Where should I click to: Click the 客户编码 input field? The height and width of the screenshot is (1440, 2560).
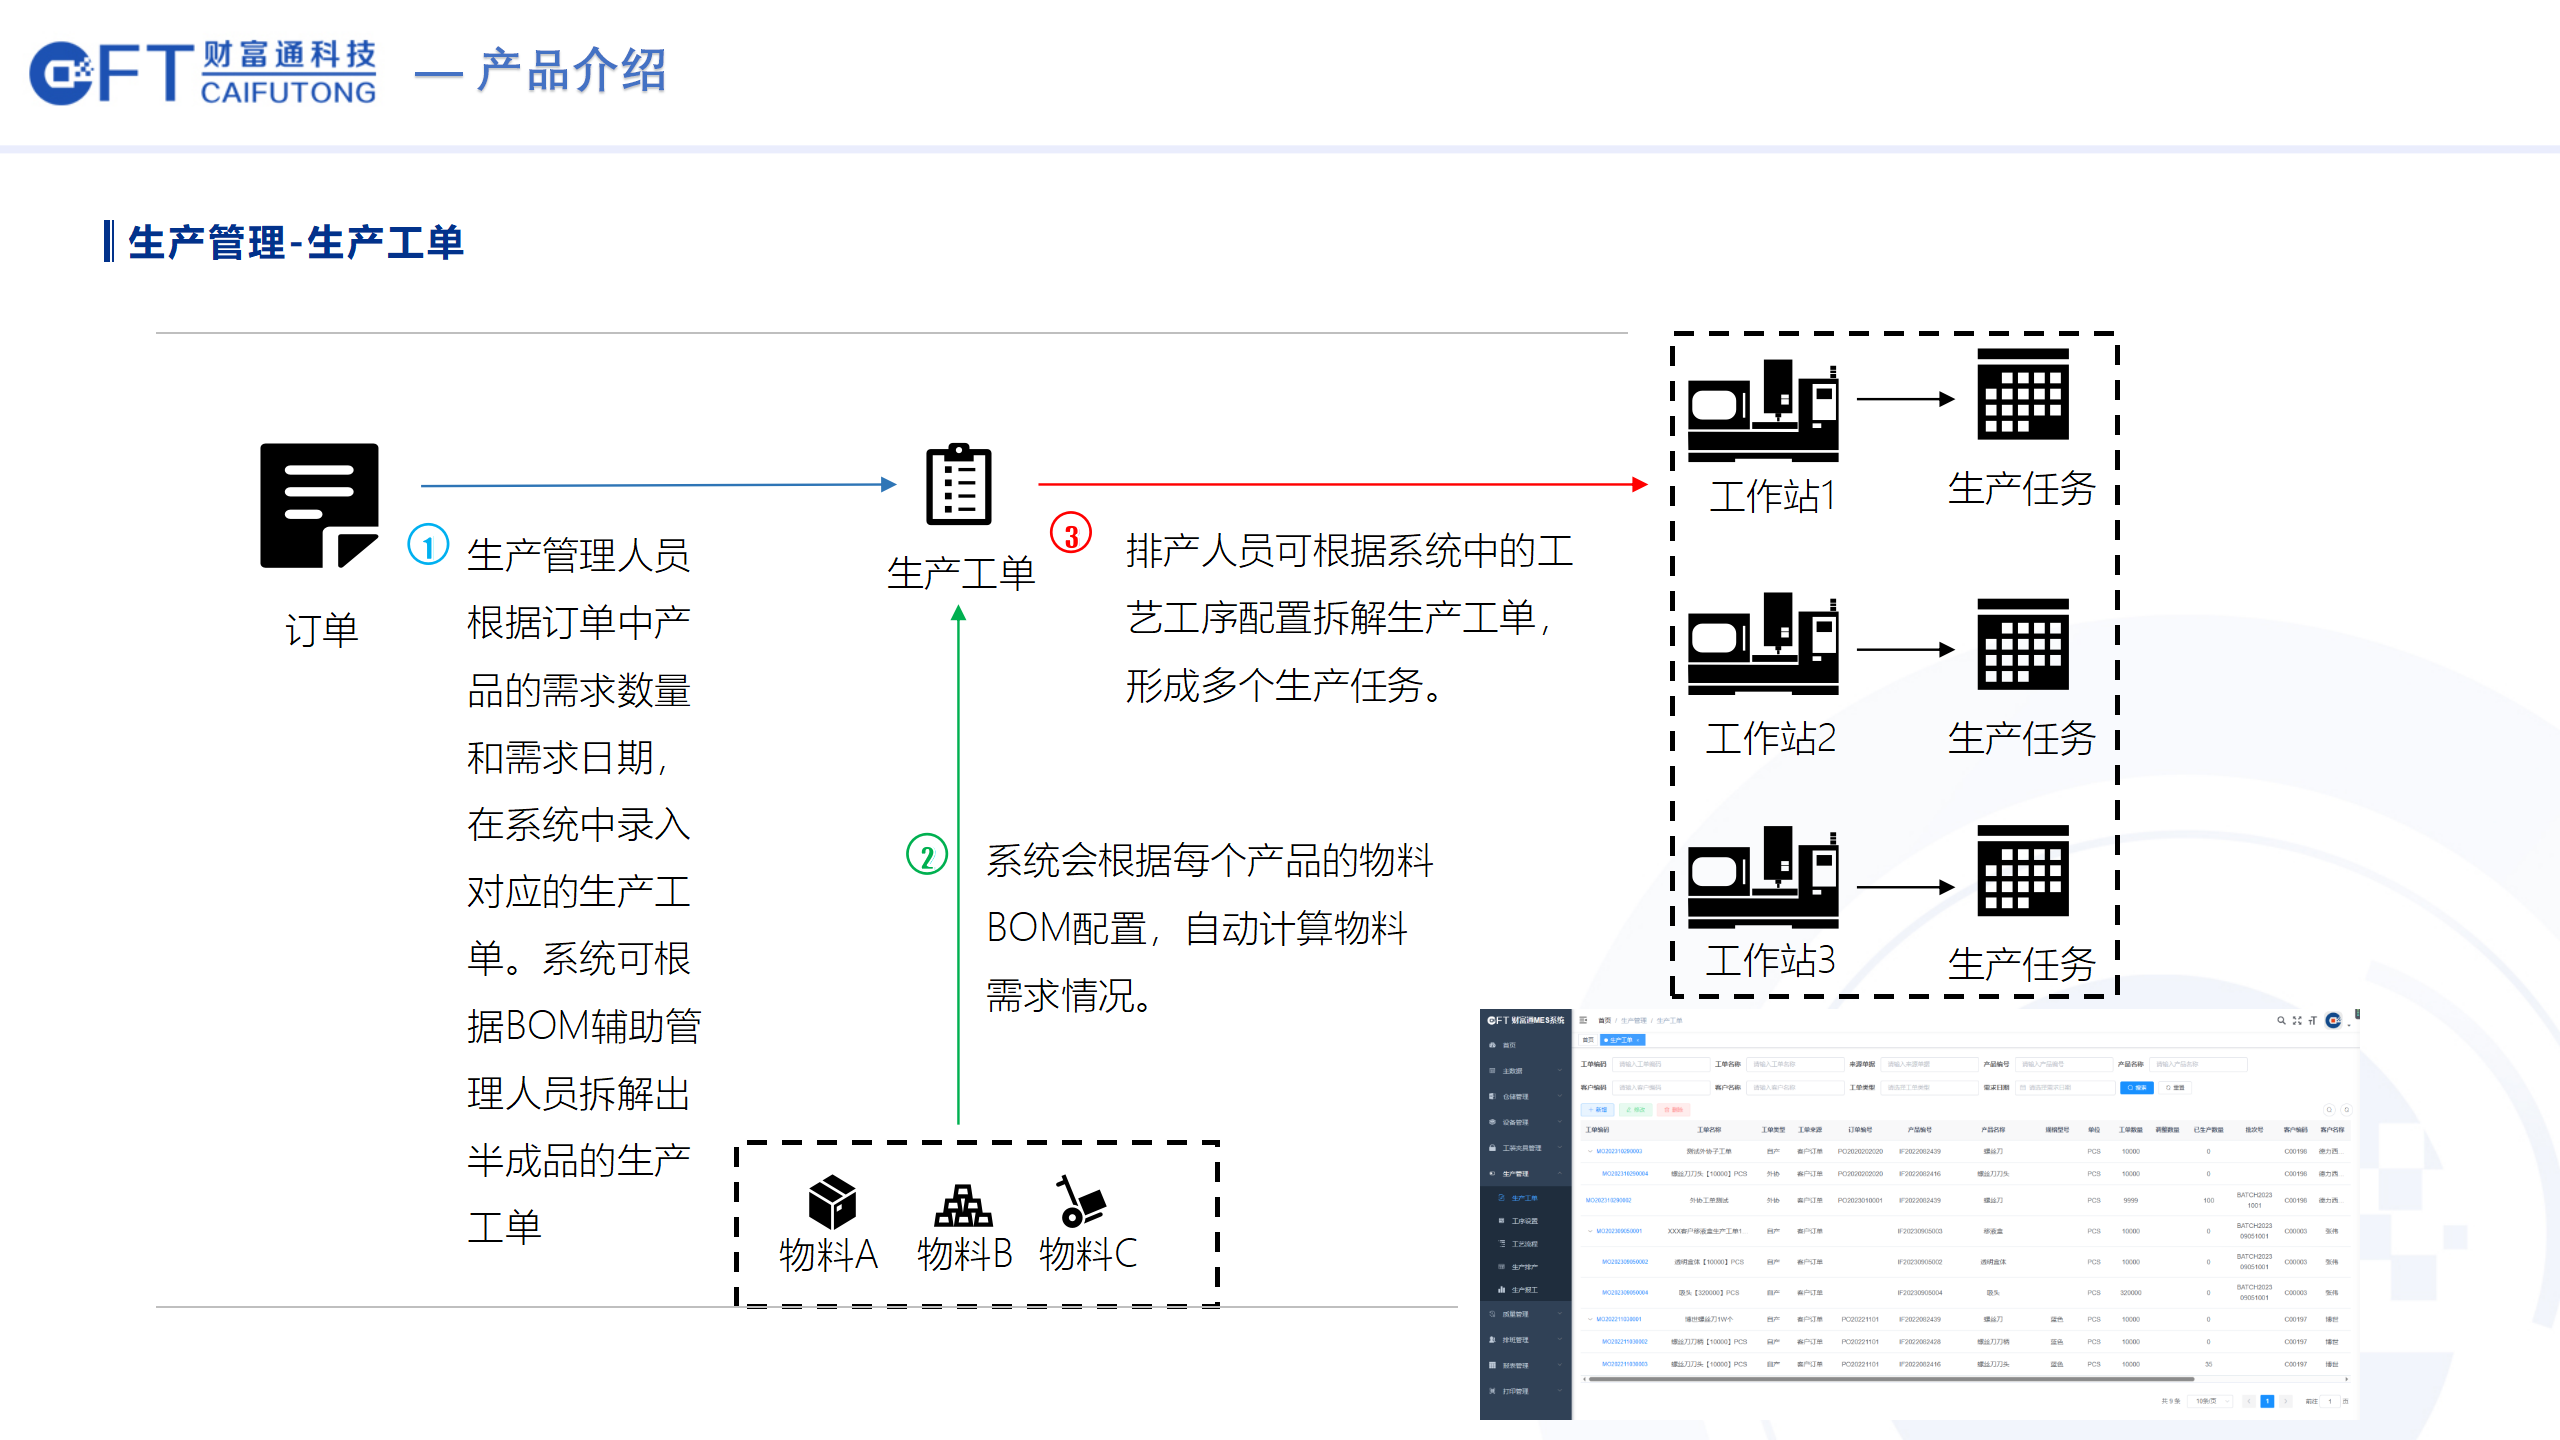[1661, 1087]
